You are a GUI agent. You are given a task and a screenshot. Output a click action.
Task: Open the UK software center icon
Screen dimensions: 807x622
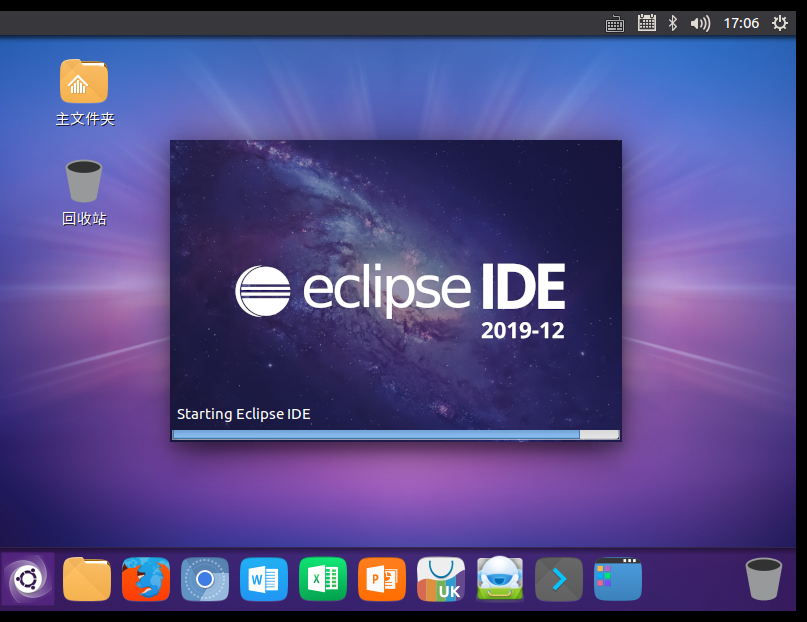click(x=441, y=579)
